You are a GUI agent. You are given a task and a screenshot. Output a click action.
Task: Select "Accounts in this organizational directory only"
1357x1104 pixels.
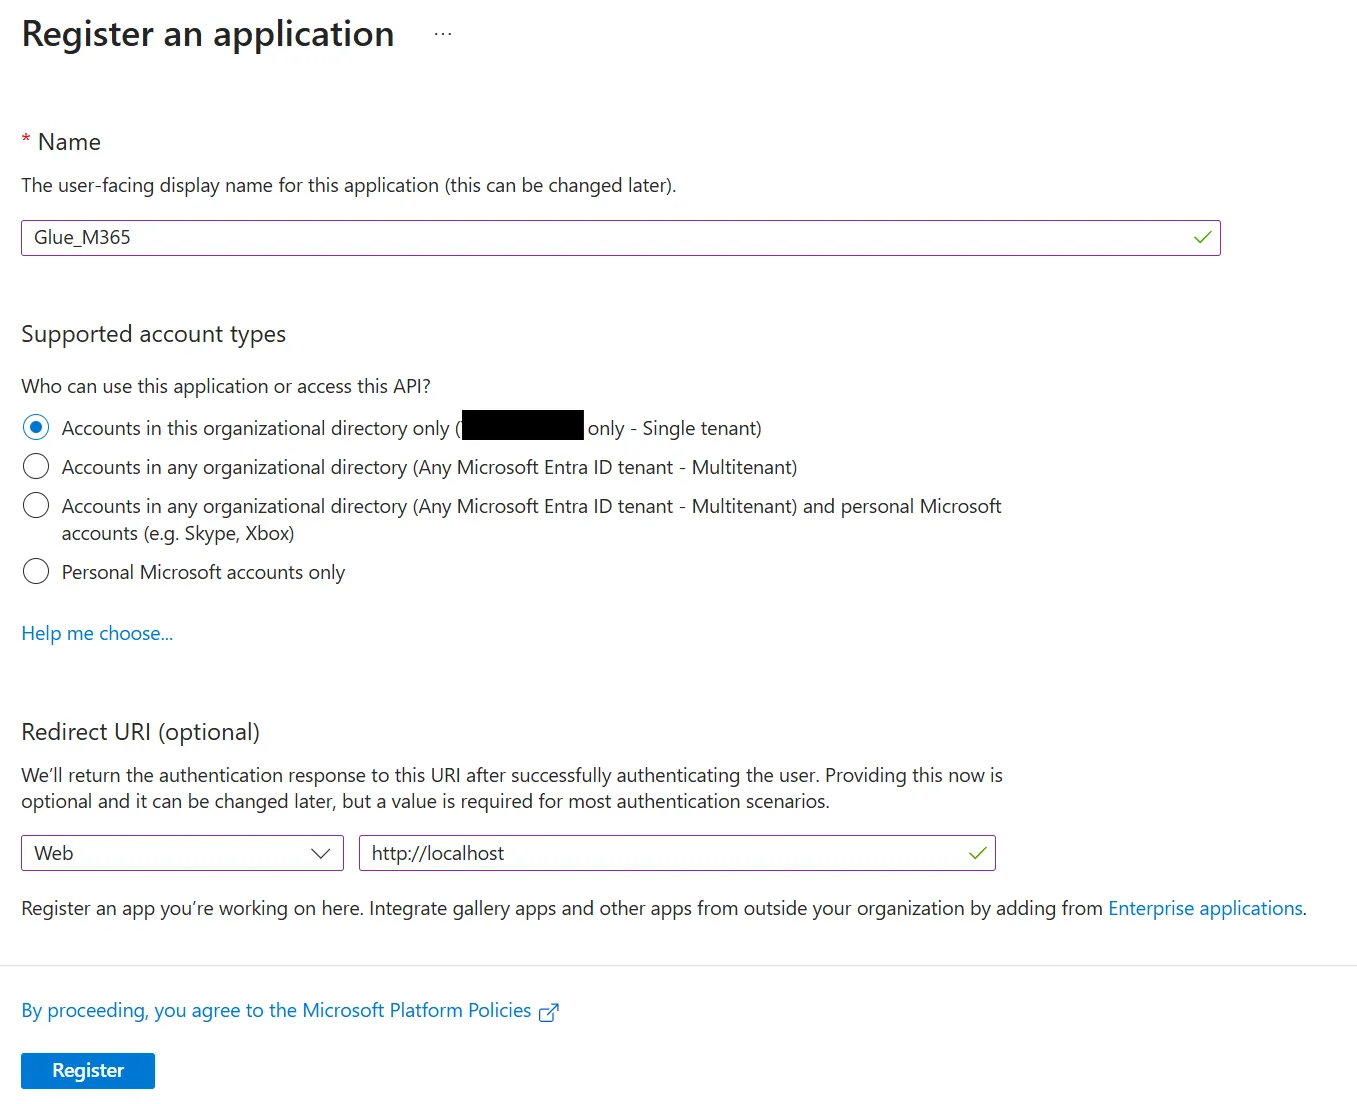(x=36, y=427)
